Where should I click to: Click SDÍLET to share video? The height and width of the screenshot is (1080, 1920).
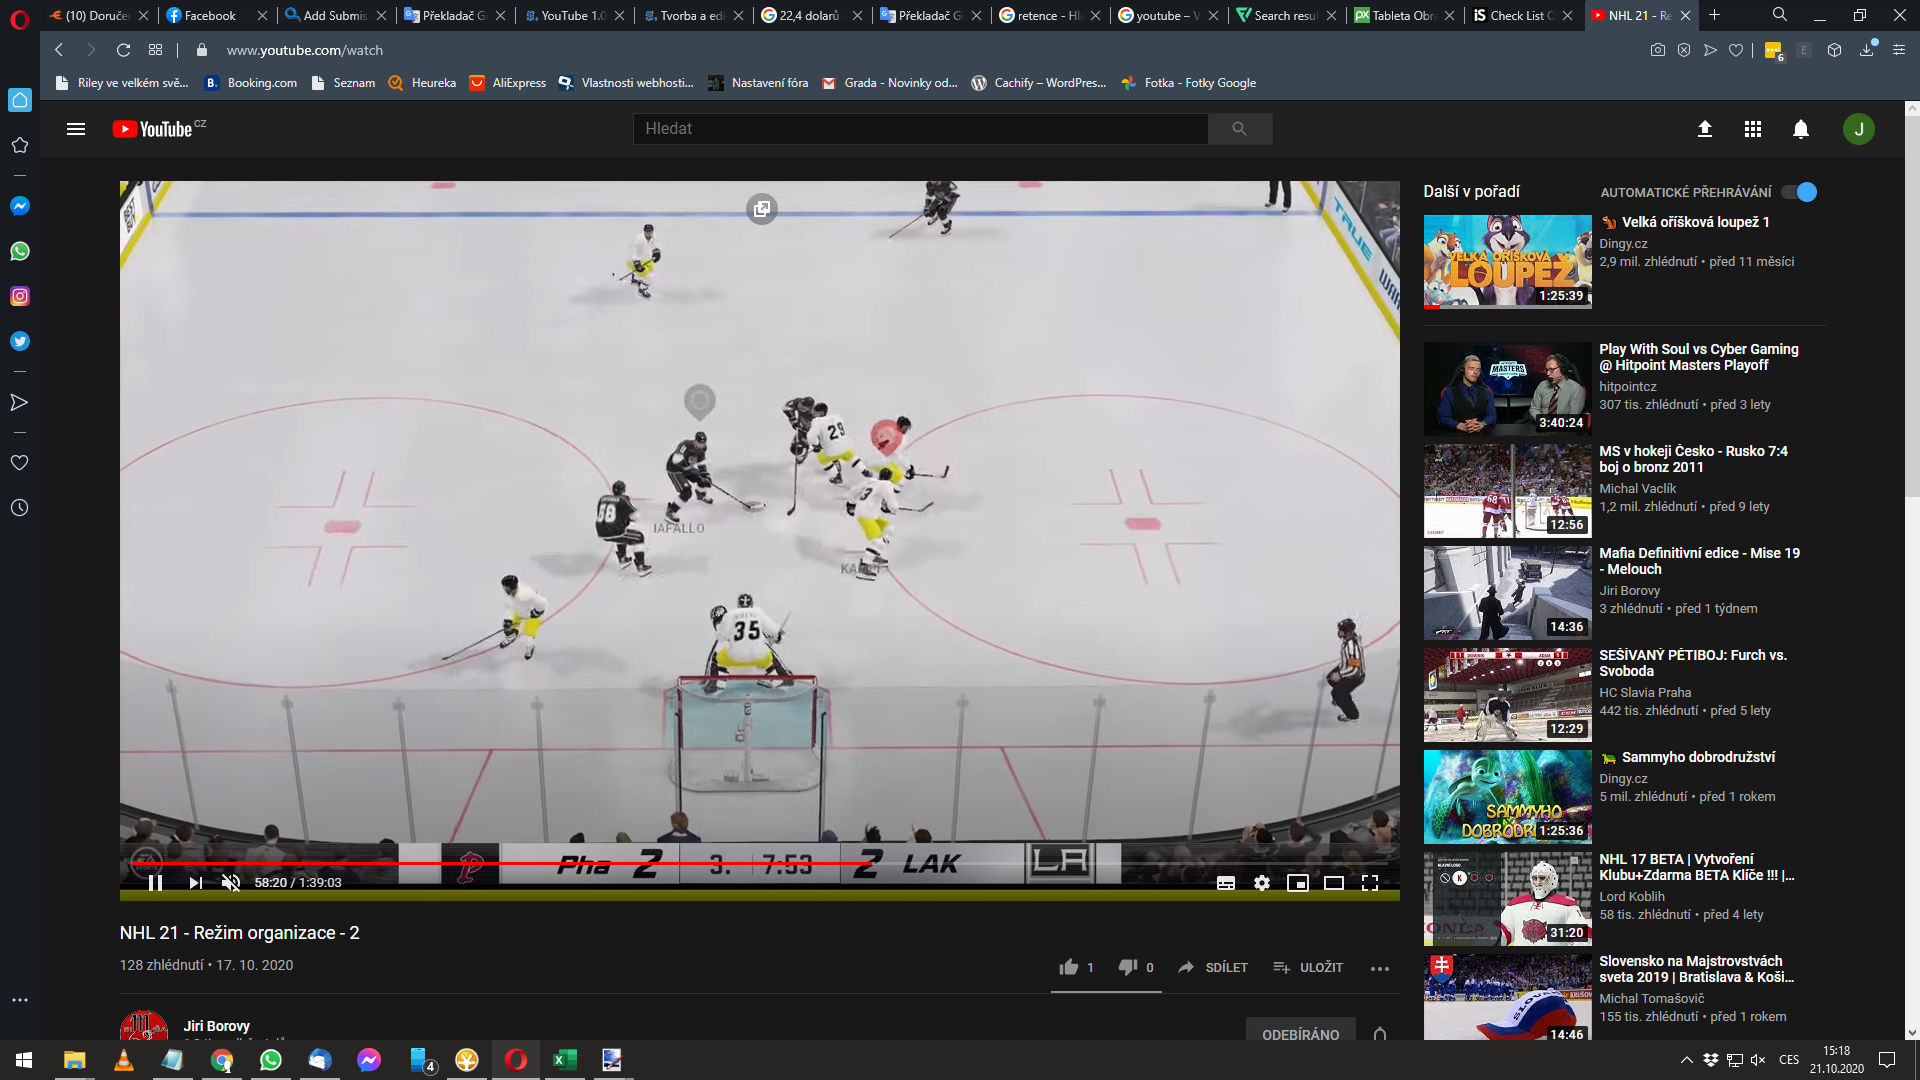click(1213, 967)
